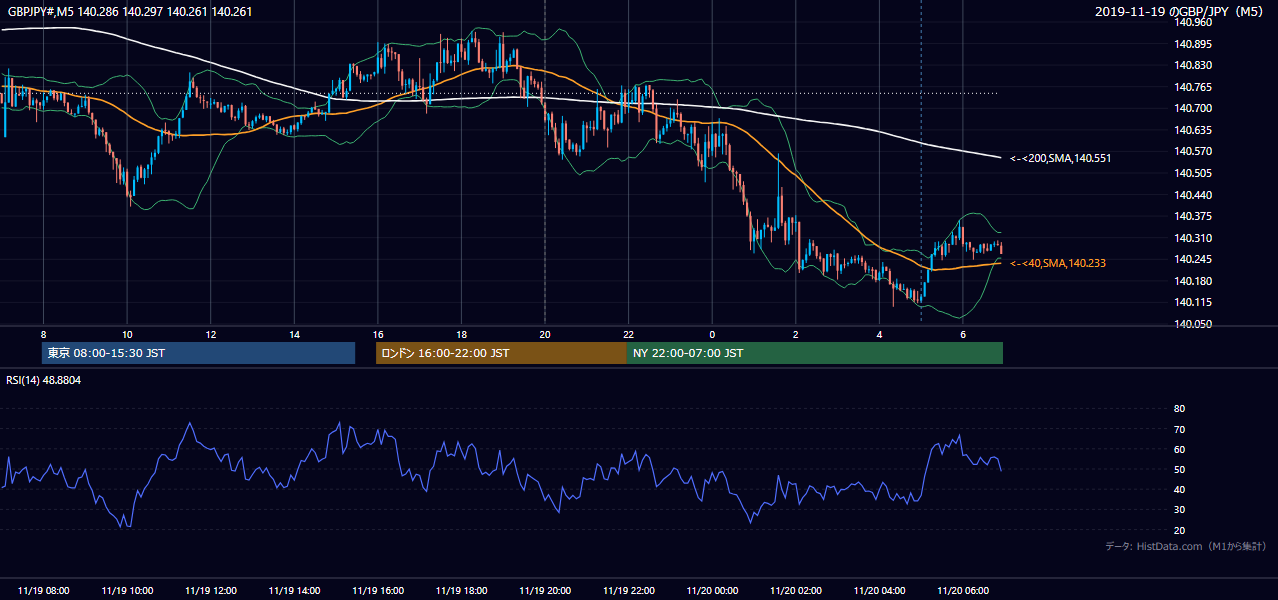Click the RSI scale value 50
The height and width of the screenshot is (600, 1278).
1179,469
